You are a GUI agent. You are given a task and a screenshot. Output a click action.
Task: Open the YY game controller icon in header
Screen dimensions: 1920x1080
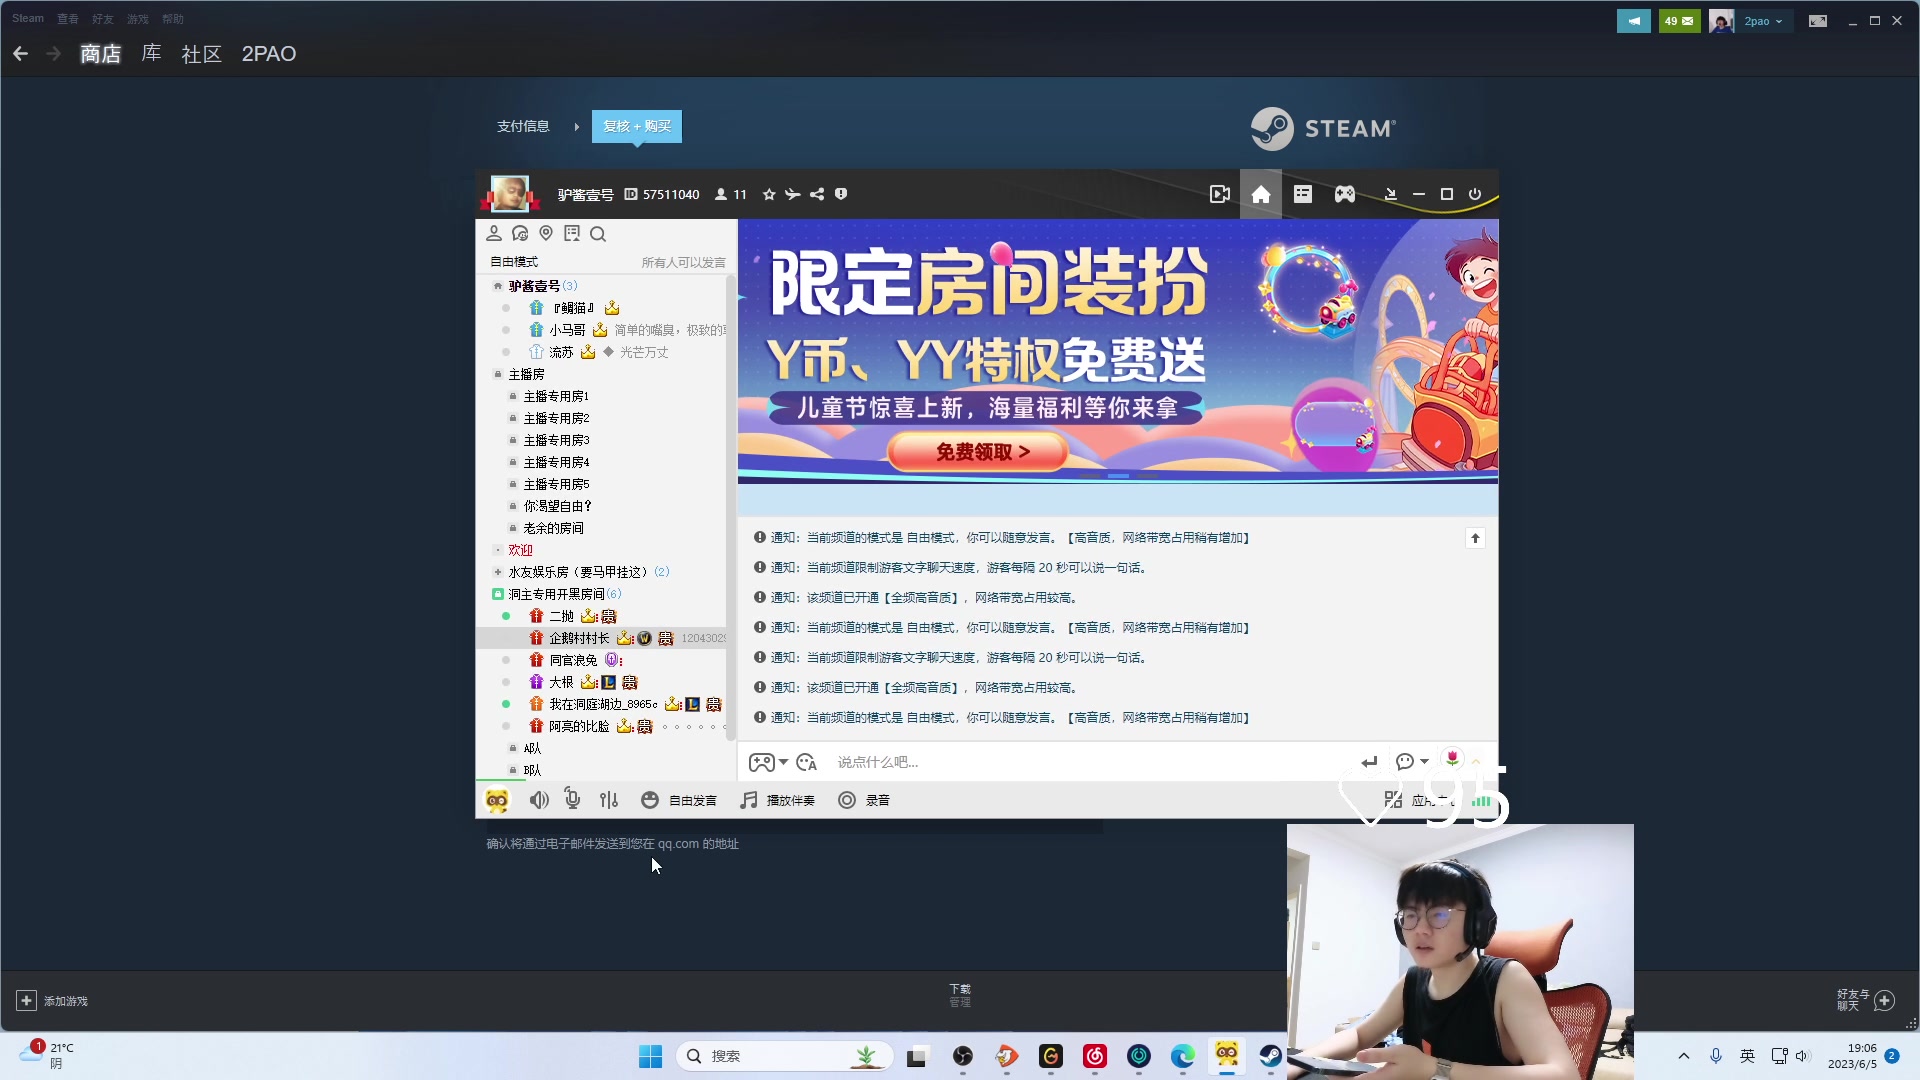coord(1345,194)
